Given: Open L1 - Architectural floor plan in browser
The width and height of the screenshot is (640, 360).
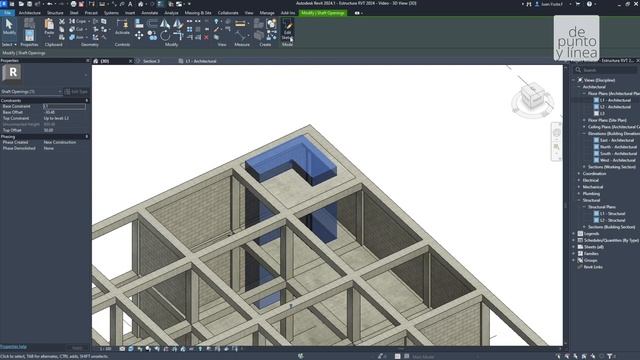Looking at the screenshot, I should pos(615,100).
